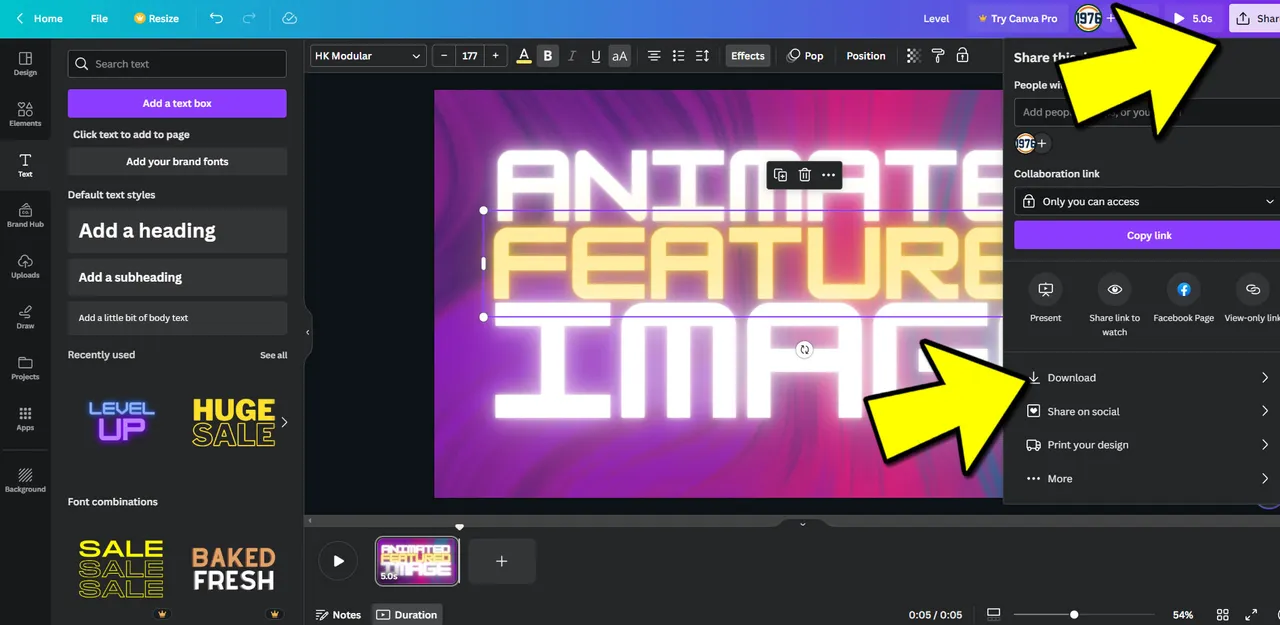Expand Print your design option
Screen dimensions: 1280x625
[x=1146, y=445]
